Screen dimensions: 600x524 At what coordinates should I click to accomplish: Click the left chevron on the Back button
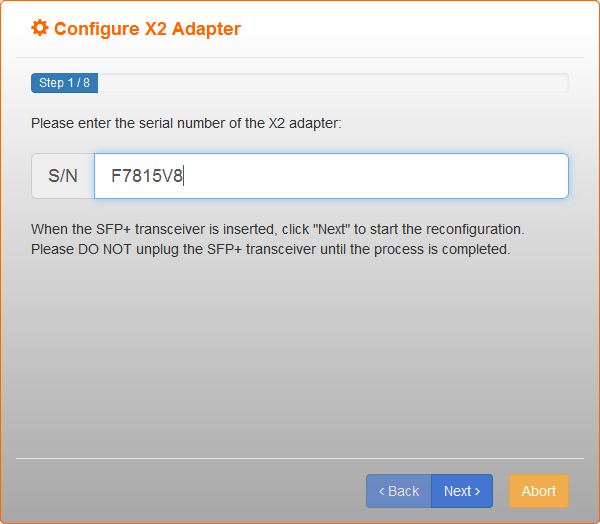coord(382,491)
